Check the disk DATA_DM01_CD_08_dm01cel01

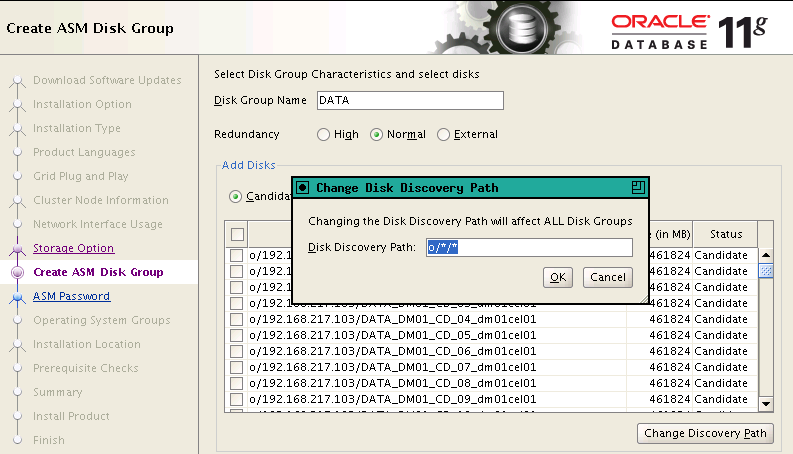236,383
